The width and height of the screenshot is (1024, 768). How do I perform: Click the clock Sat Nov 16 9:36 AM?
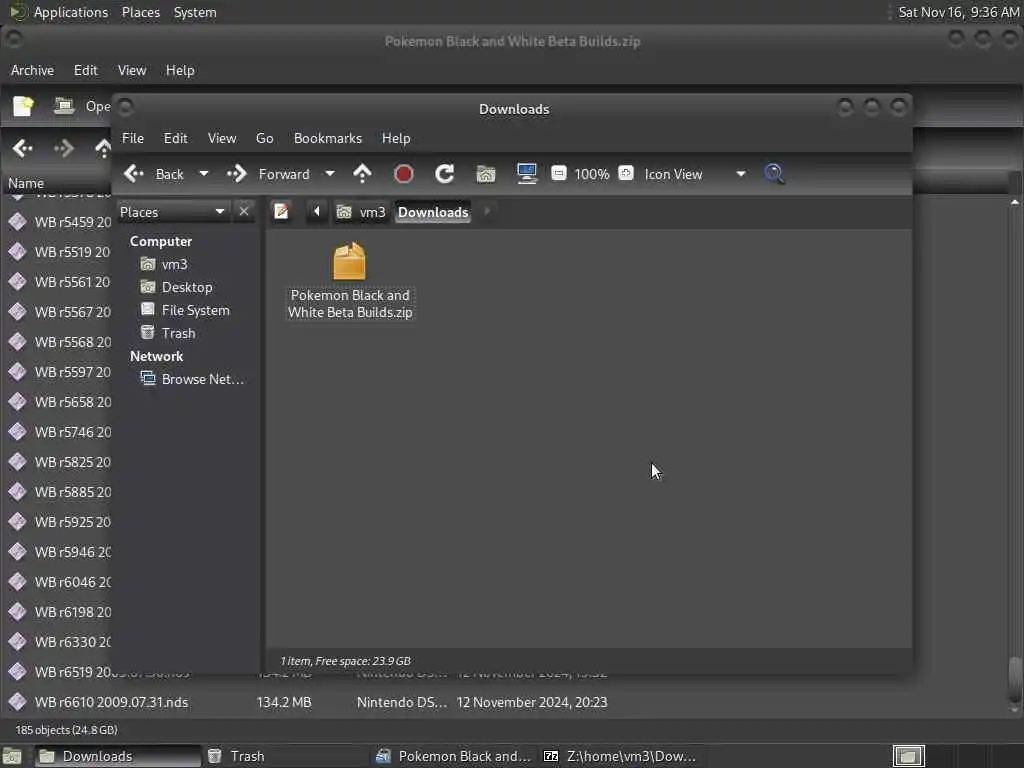(x=959, y=12)
